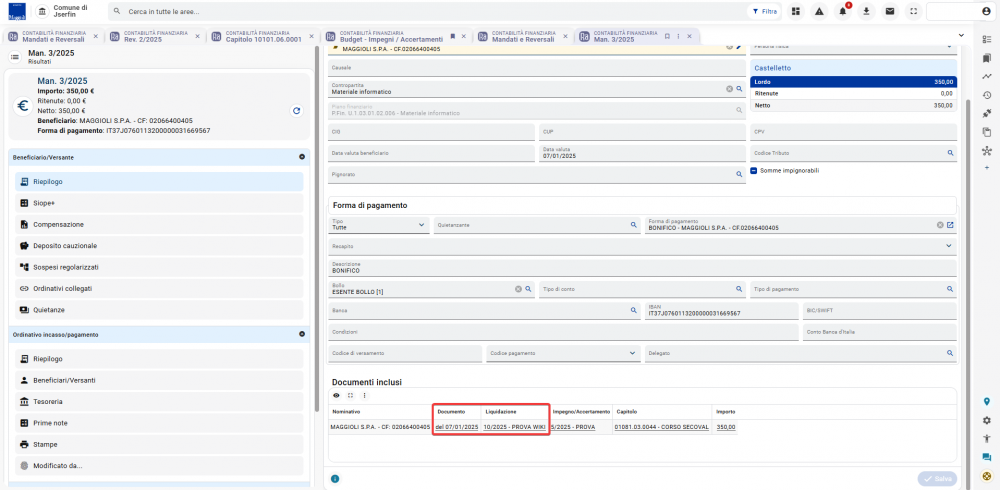Open the 5/2025 - PROVA impegno link

pos(573,427)
